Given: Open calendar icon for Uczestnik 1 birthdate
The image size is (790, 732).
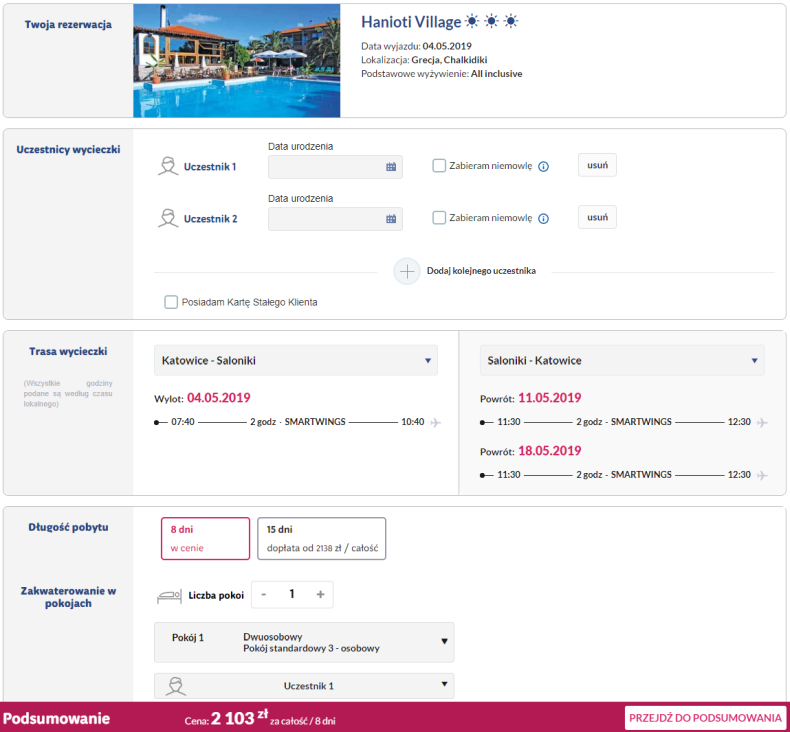Looking at the screenshot, I should pos(391,167).
